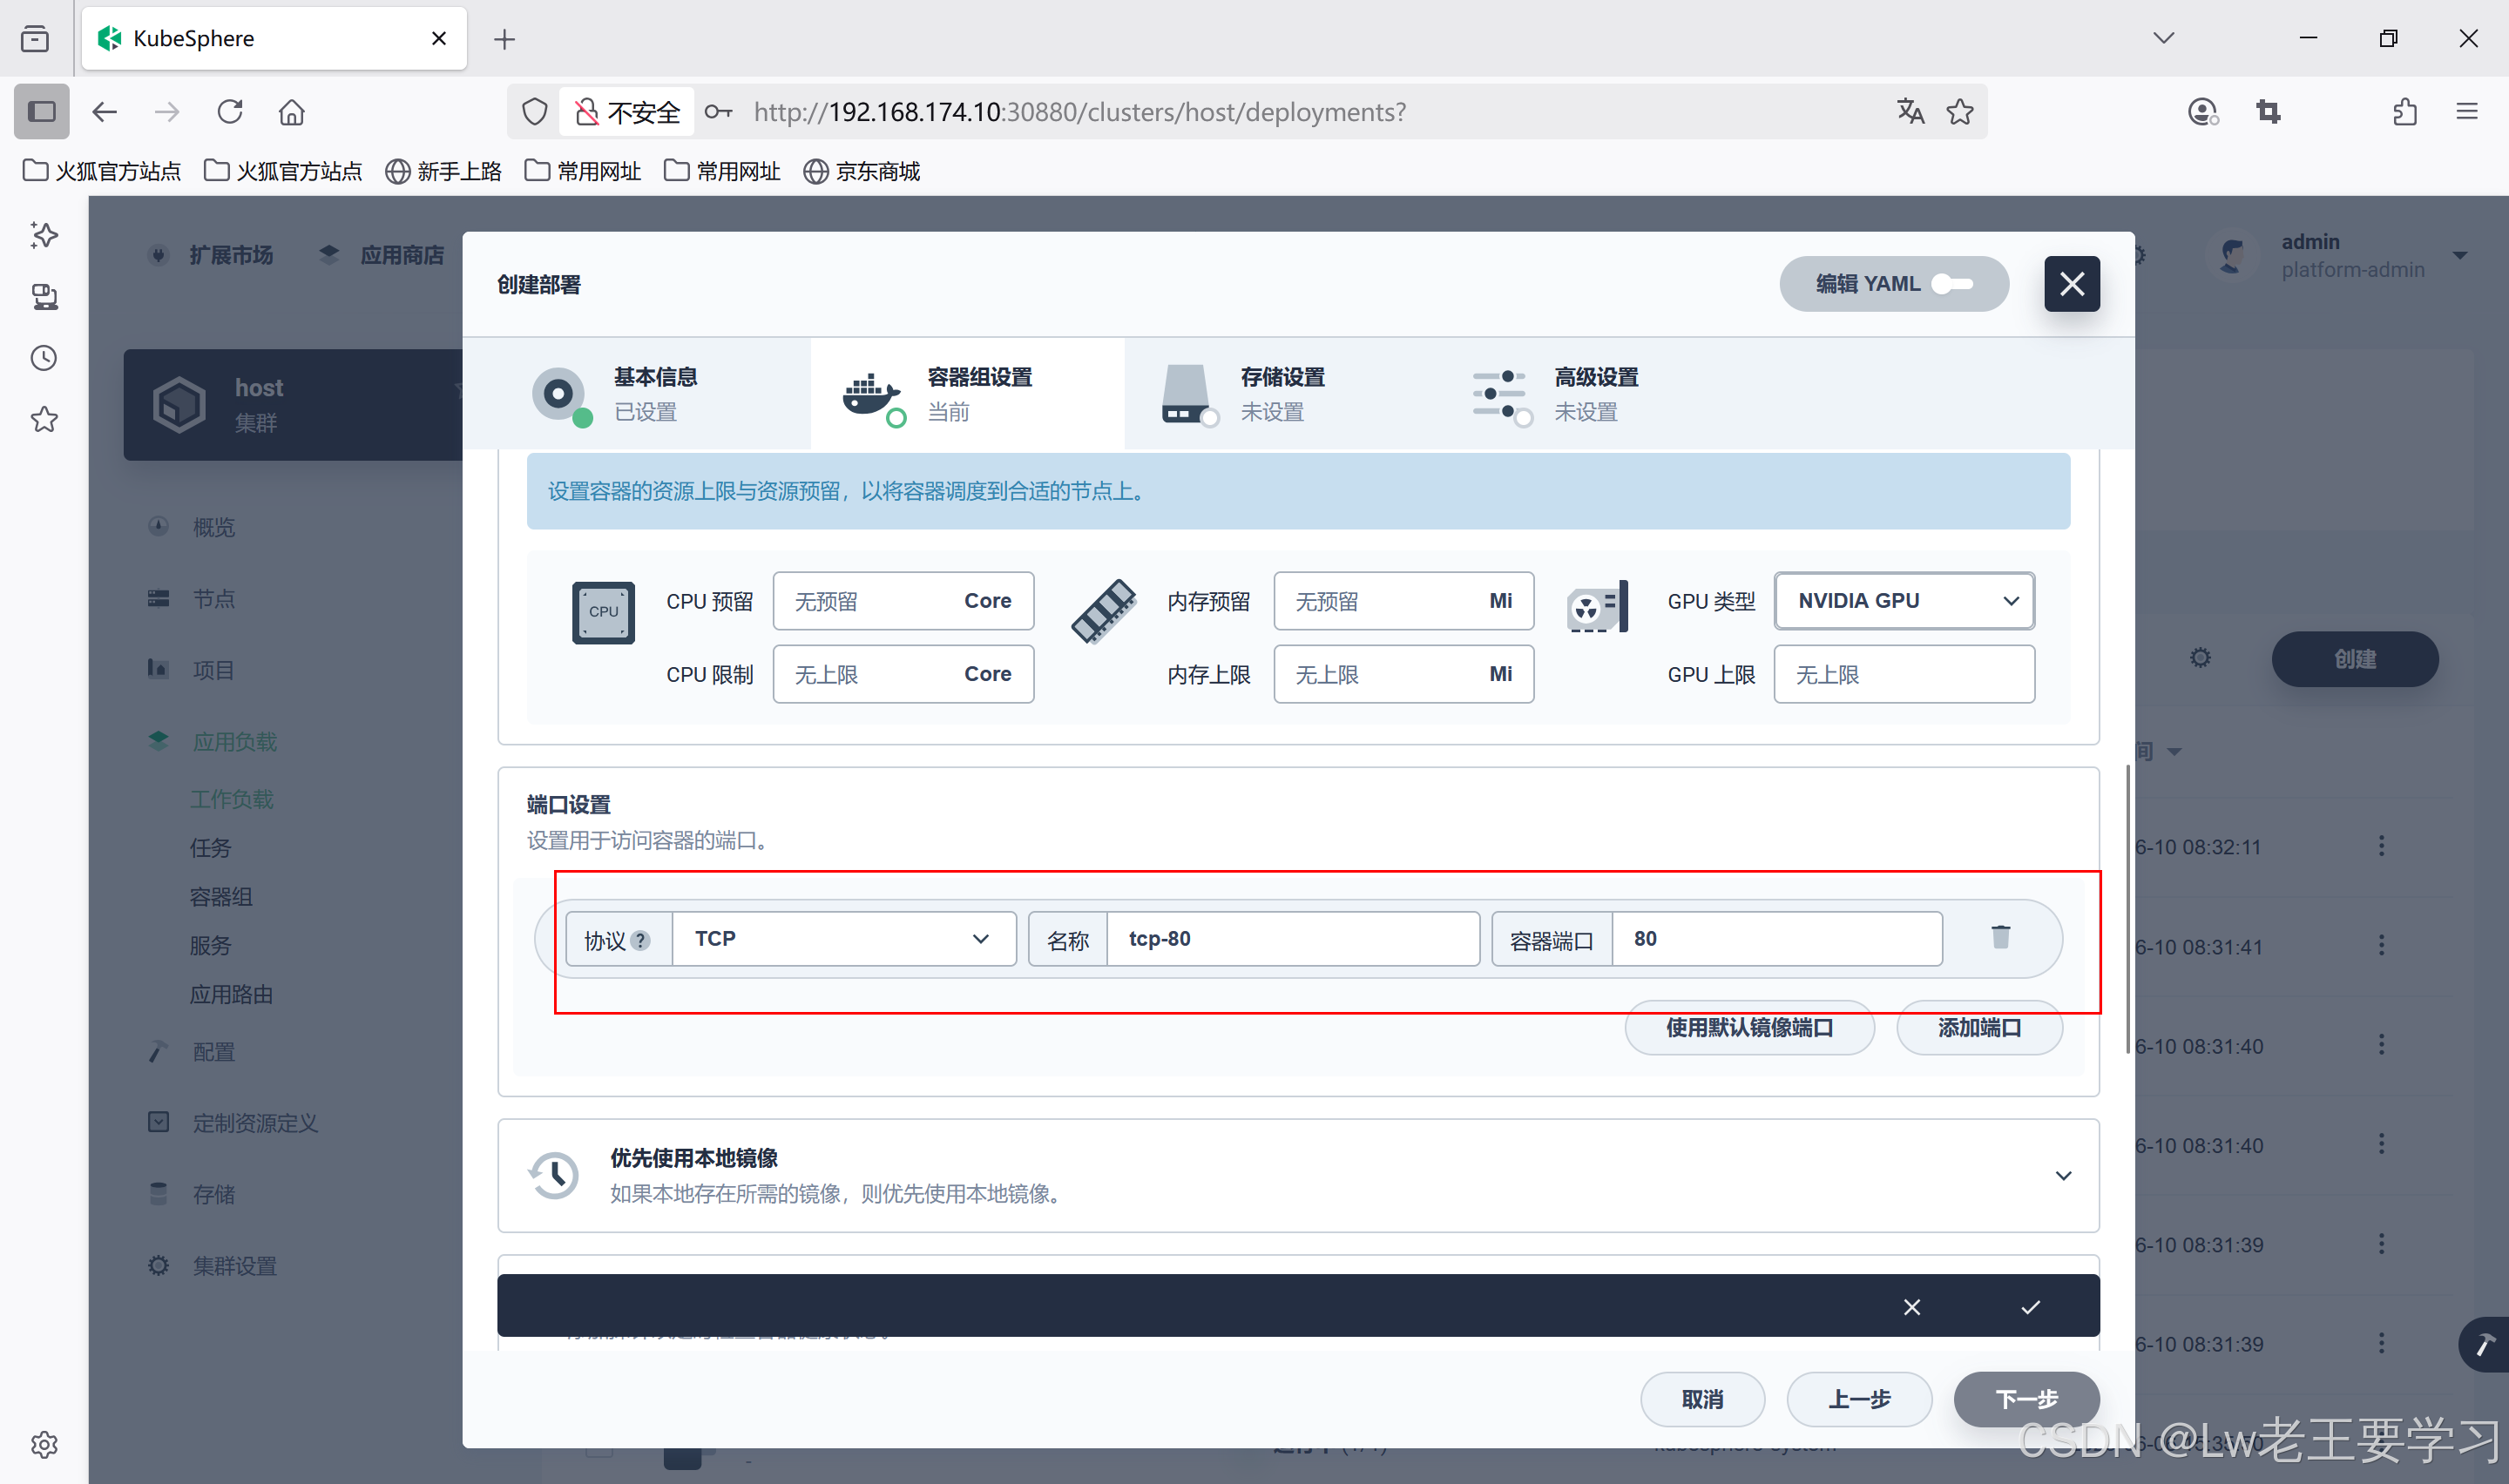Click the 存储设置 disk icon

pyautogui.click(x=1187, y=395)
